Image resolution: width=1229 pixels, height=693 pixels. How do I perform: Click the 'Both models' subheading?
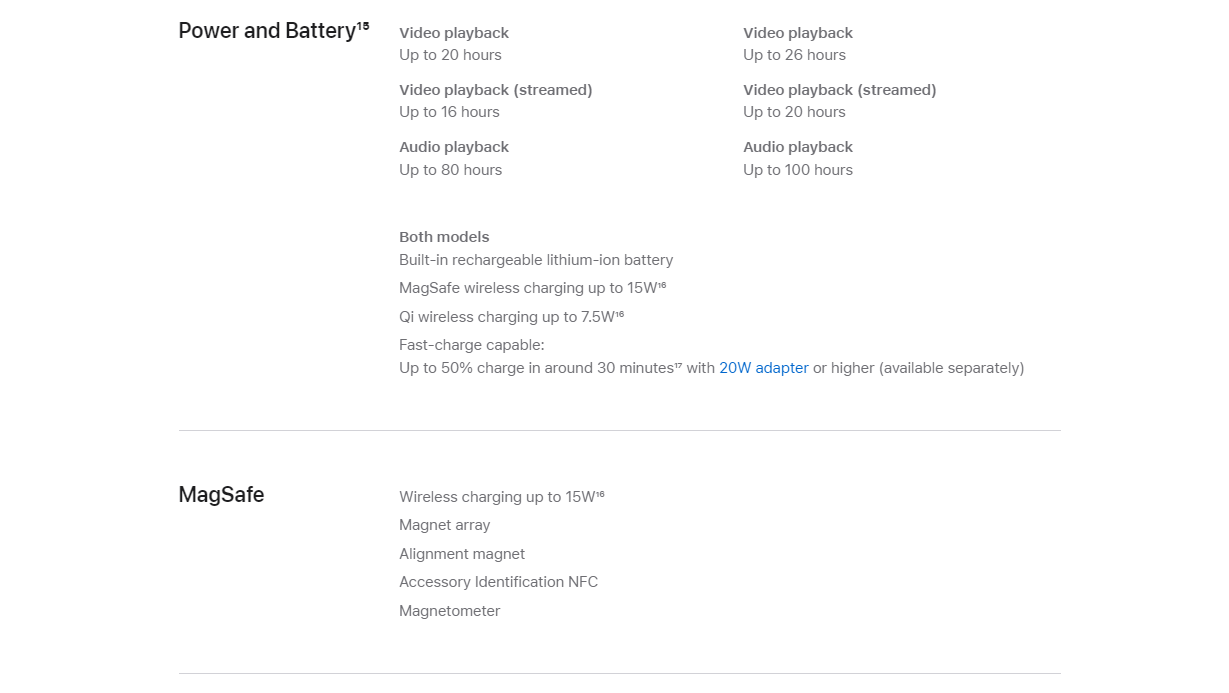click(444, 237)
